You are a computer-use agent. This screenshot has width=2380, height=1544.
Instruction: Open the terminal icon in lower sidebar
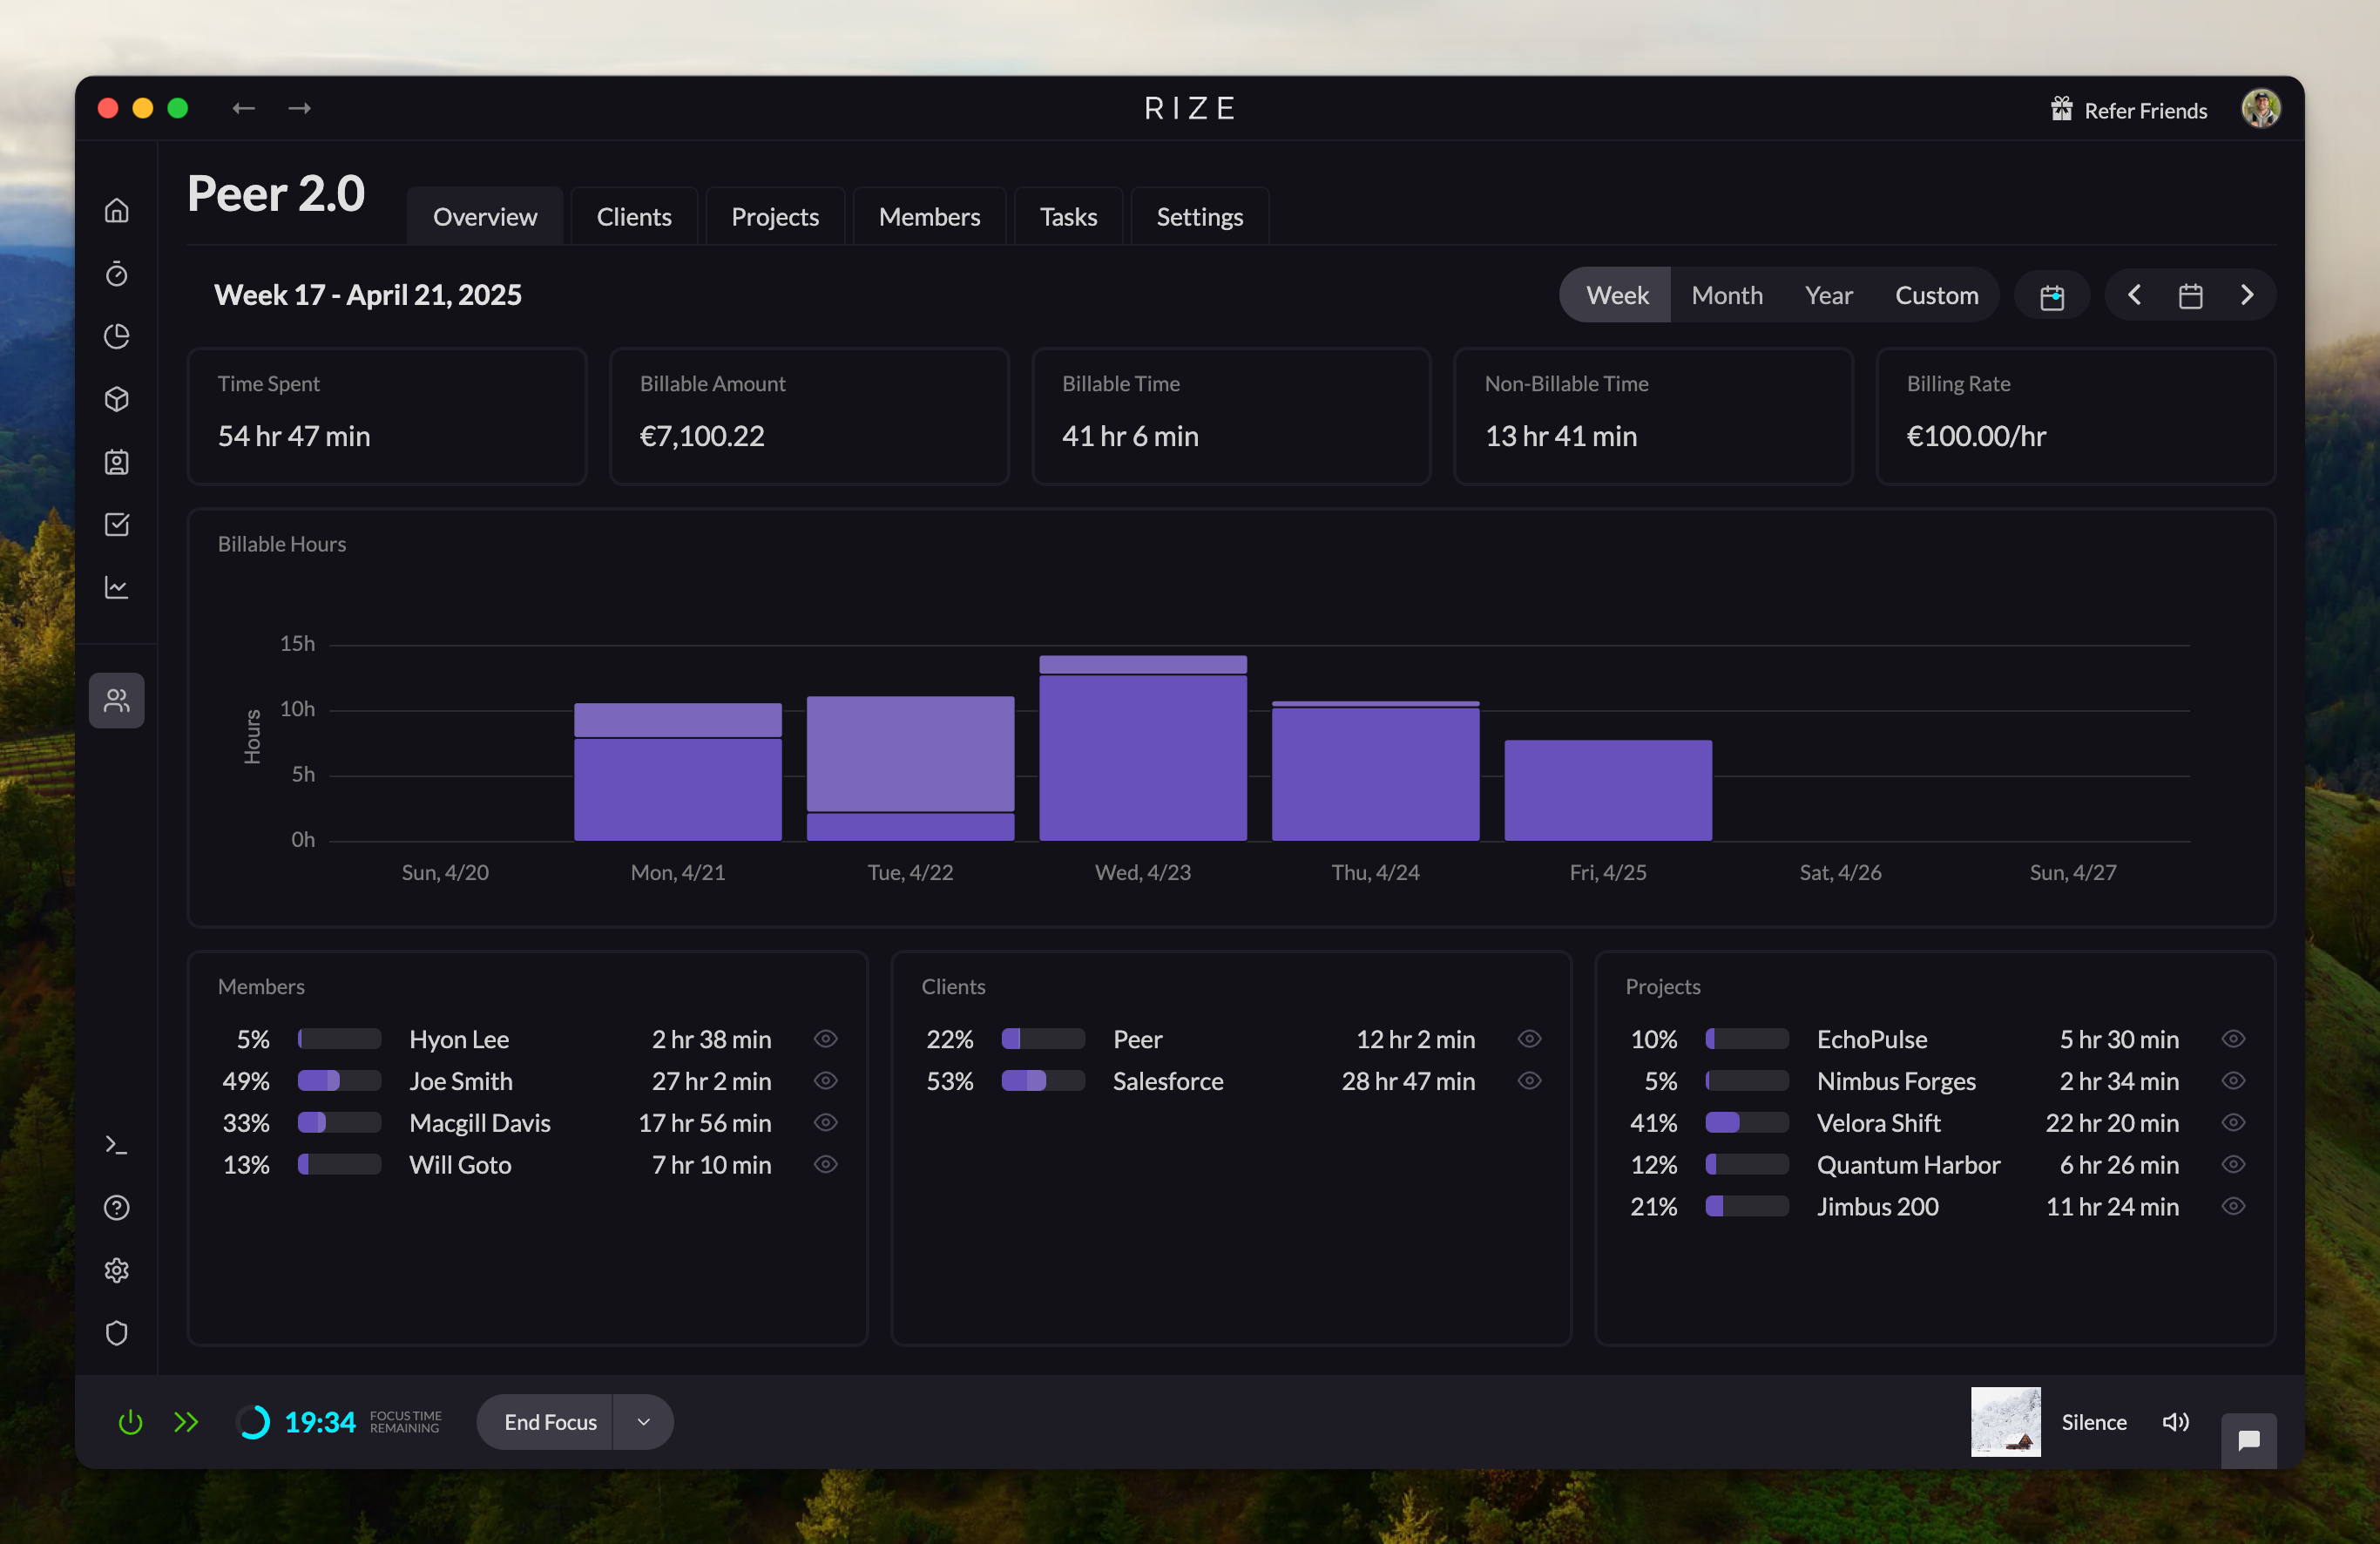point(117,1145)
